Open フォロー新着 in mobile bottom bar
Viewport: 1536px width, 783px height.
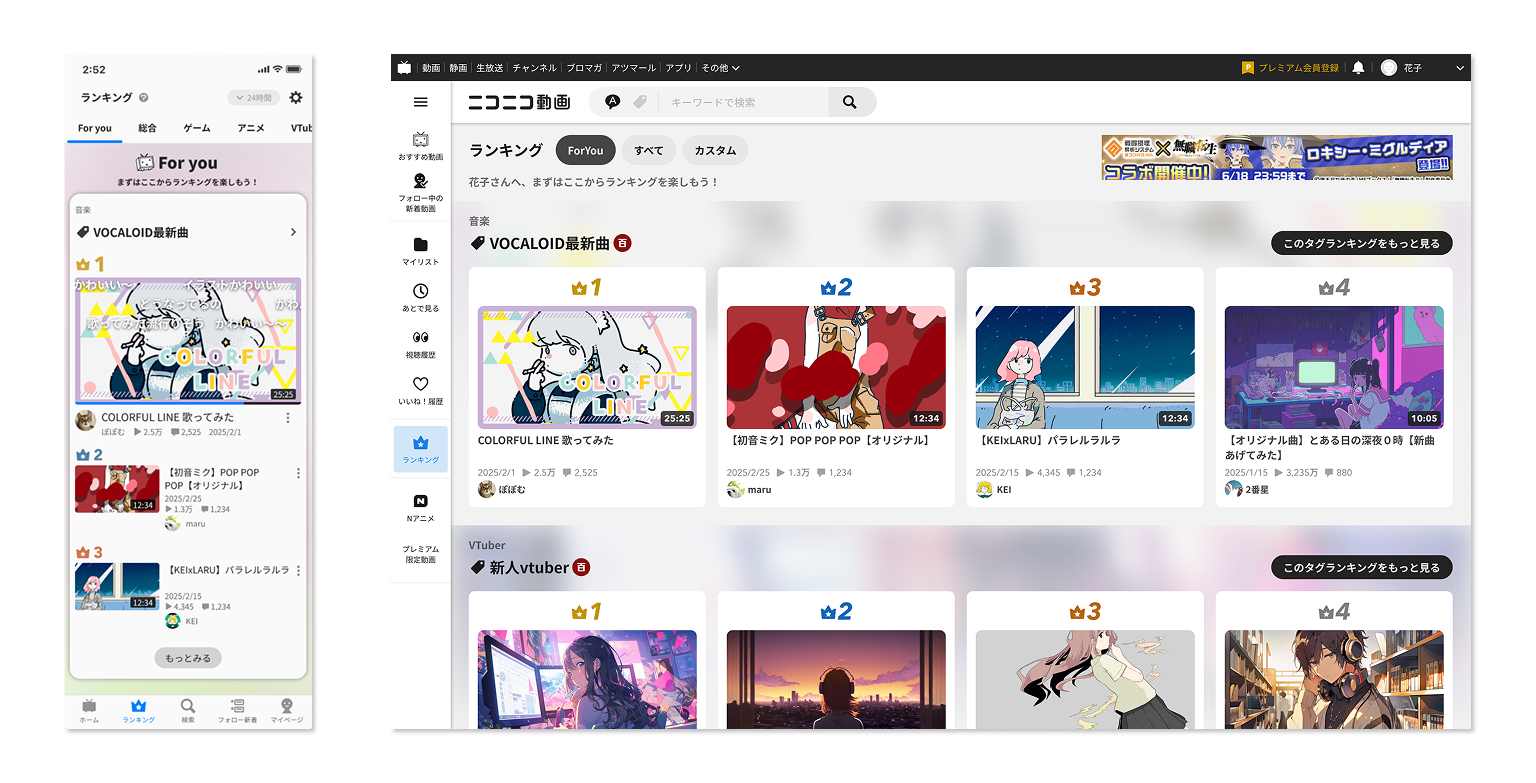(x=237, y=711)
